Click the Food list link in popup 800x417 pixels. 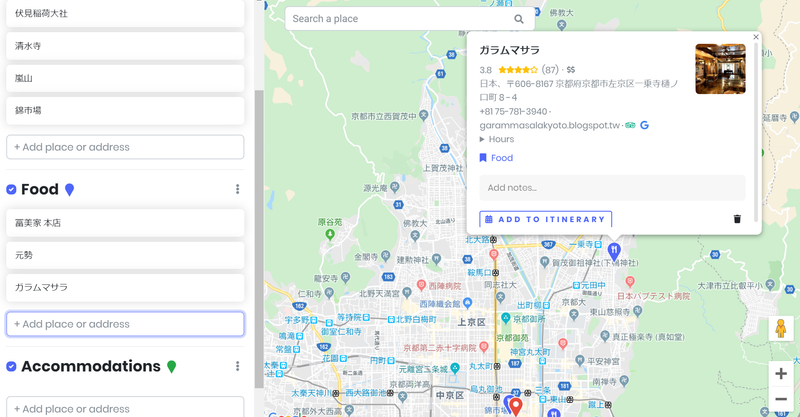[502, 158]
